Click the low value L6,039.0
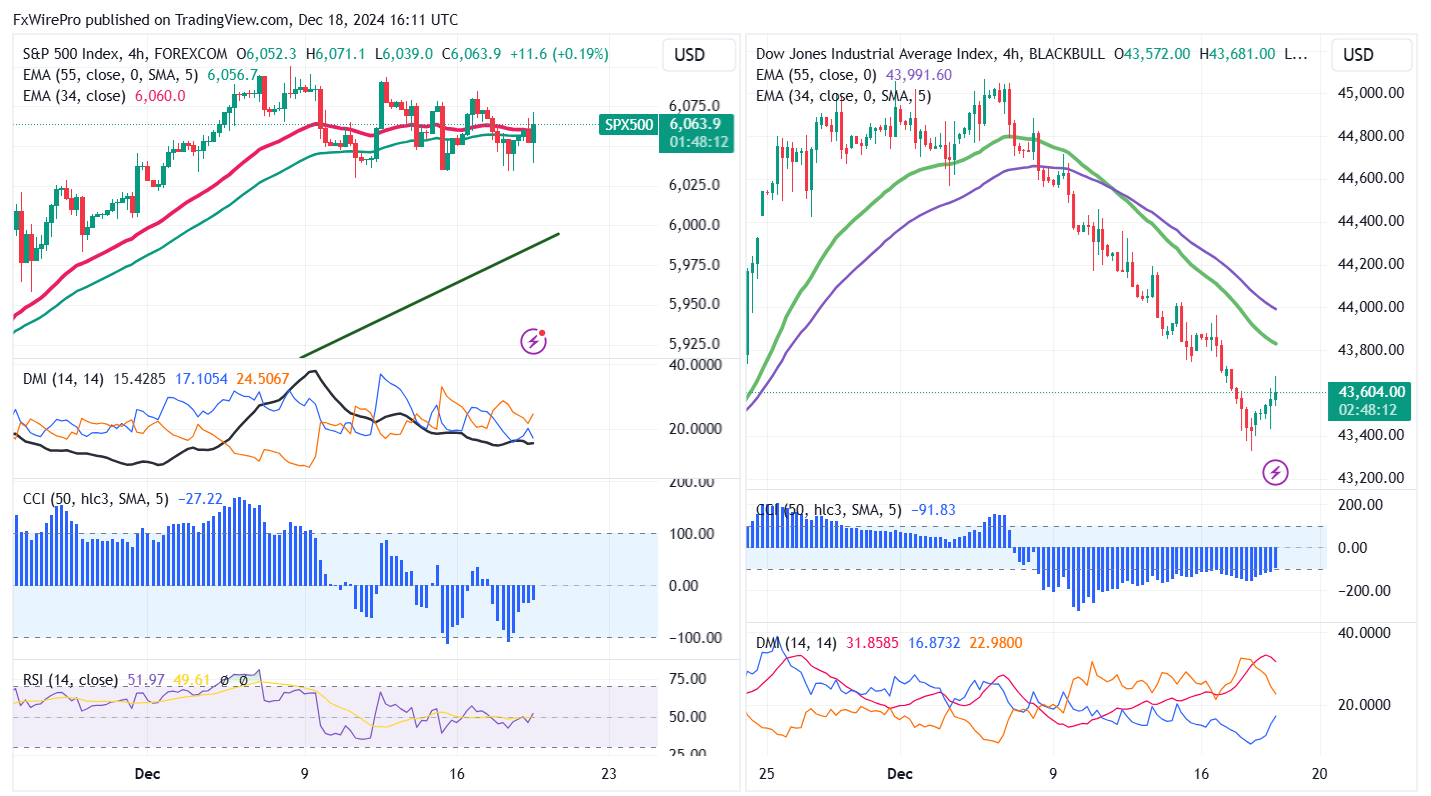The width and height of the screenshot is (1431, 796). 404,54
